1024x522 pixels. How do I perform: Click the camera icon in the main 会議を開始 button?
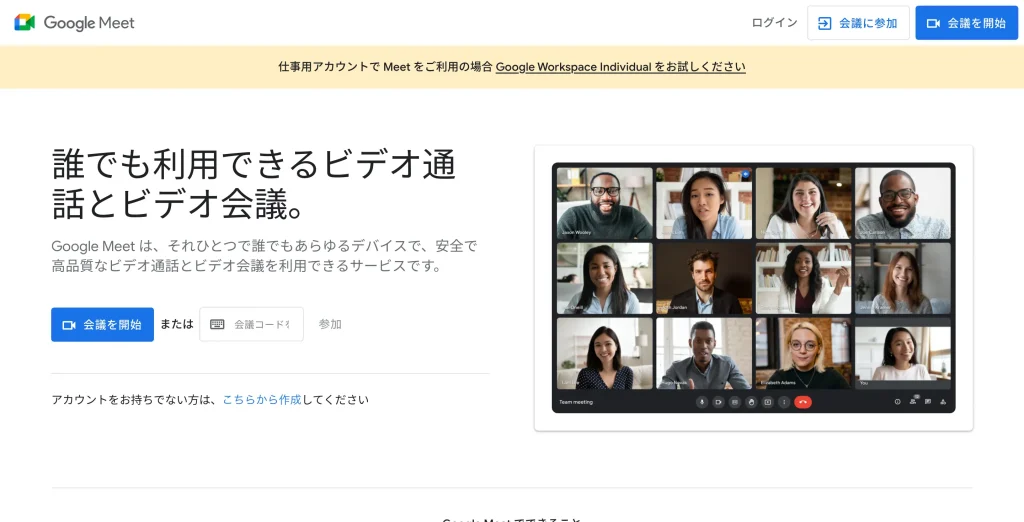click(69, 325)
